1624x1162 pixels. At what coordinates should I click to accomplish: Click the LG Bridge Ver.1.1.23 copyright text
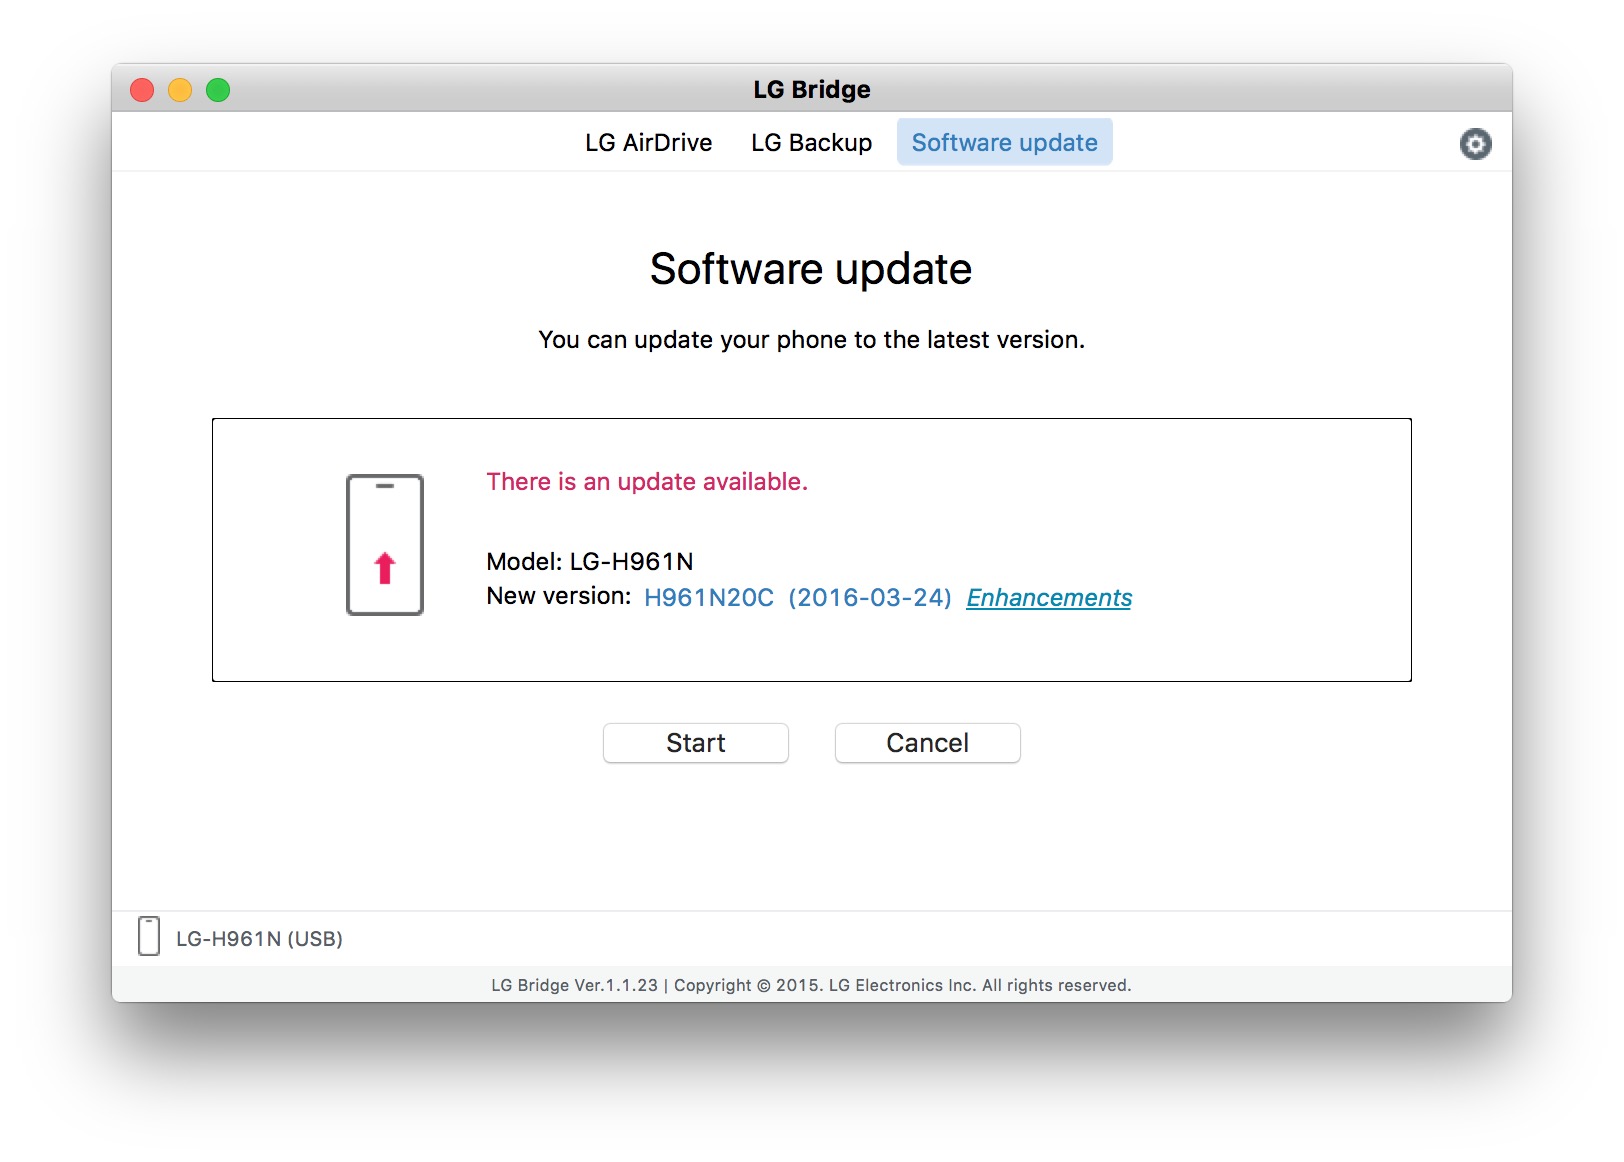[811, 985]
